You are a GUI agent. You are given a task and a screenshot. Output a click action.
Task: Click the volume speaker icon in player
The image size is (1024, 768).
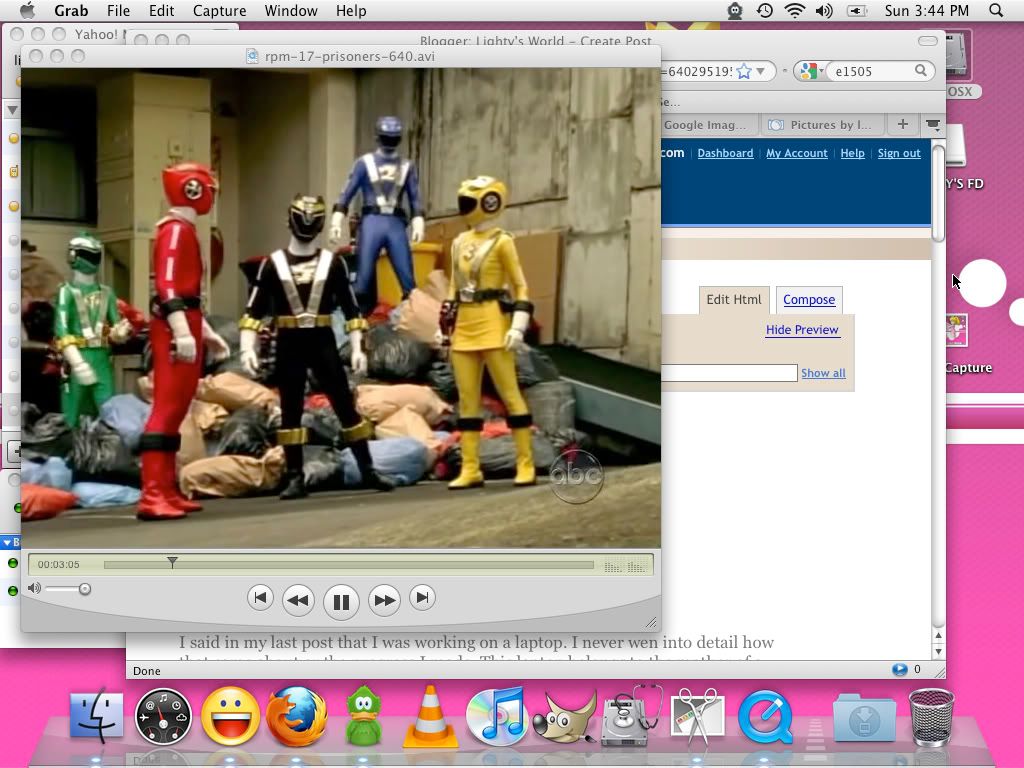pos(34,588)
